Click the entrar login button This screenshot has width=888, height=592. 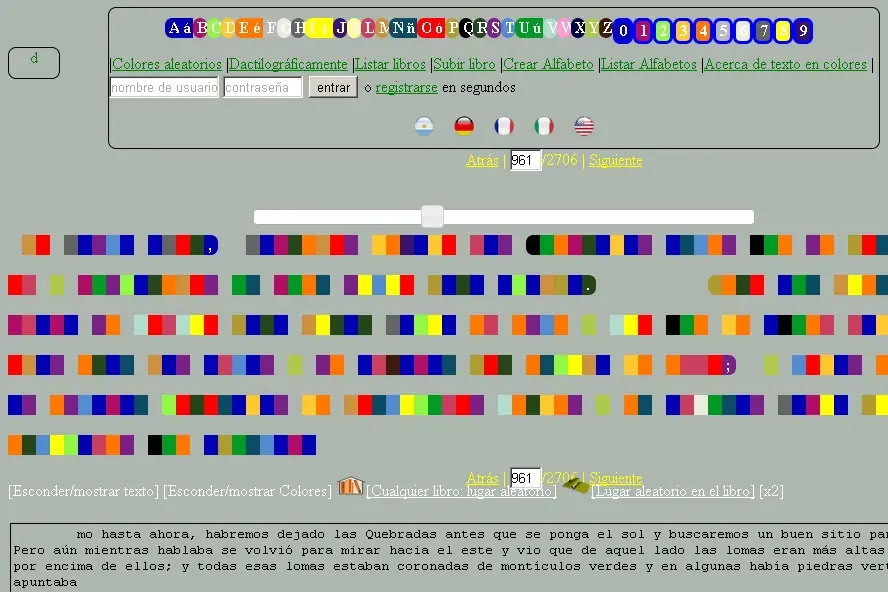point(333,87)
